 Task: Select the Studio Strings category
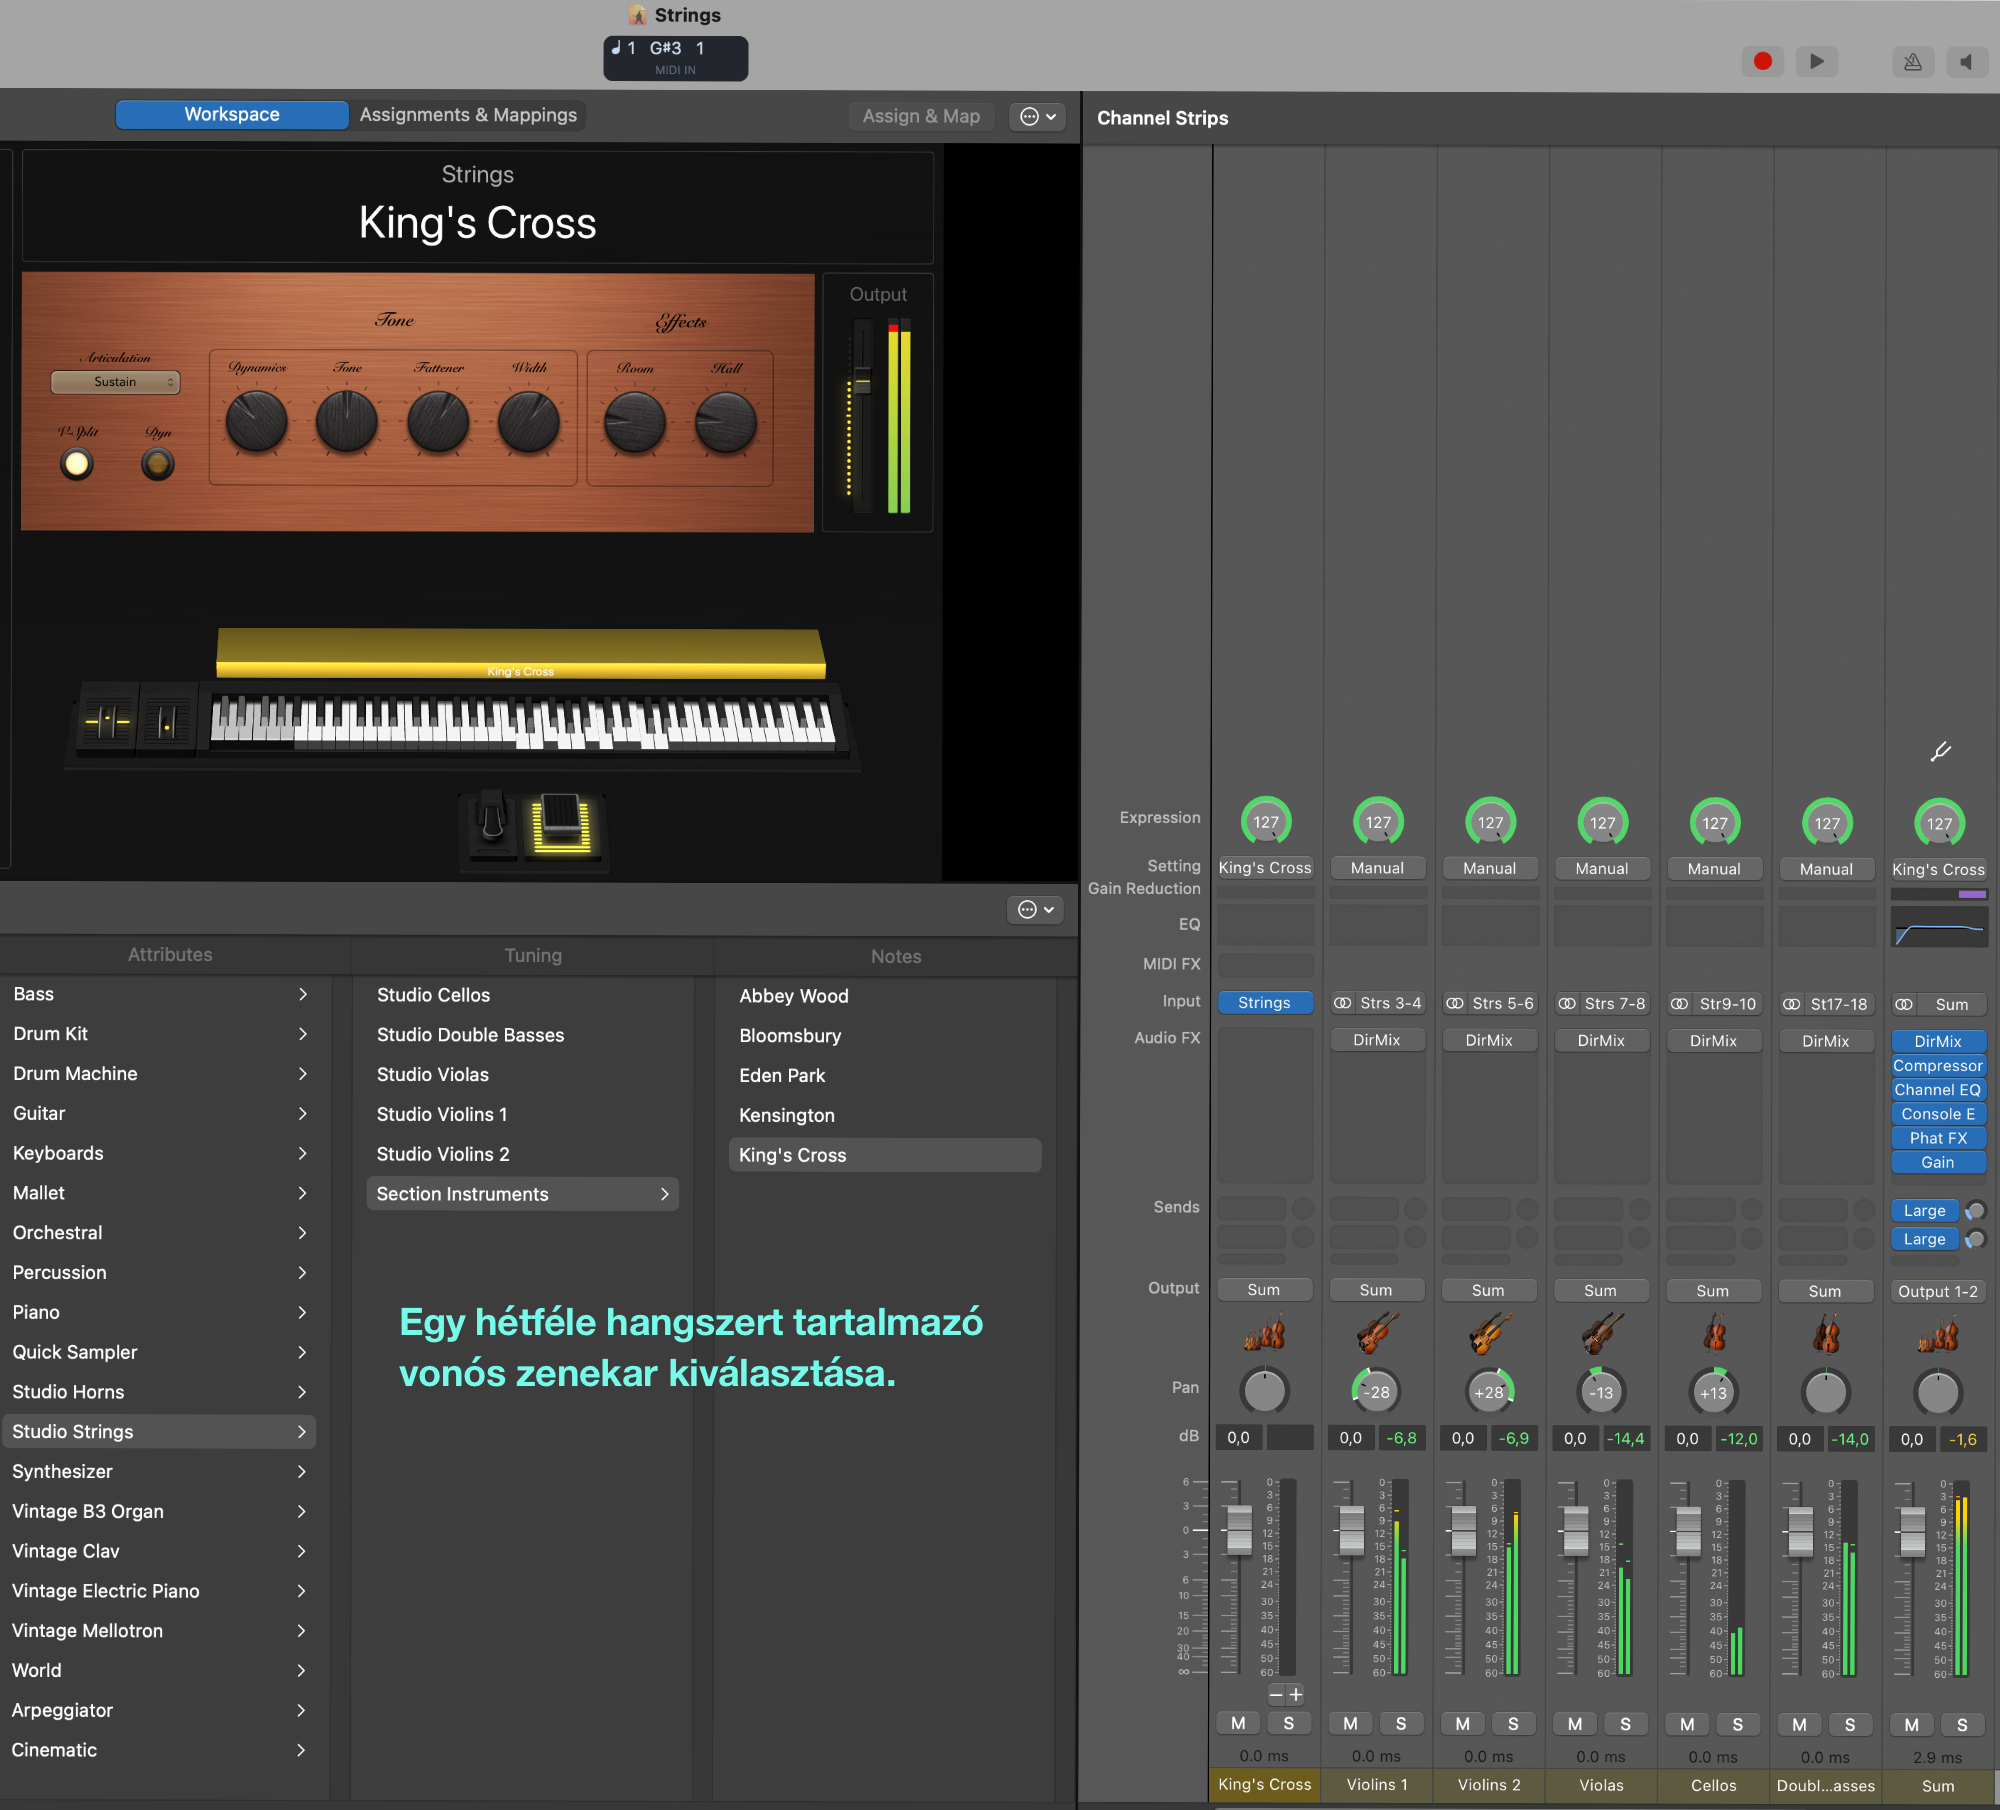click(158, 1431)
